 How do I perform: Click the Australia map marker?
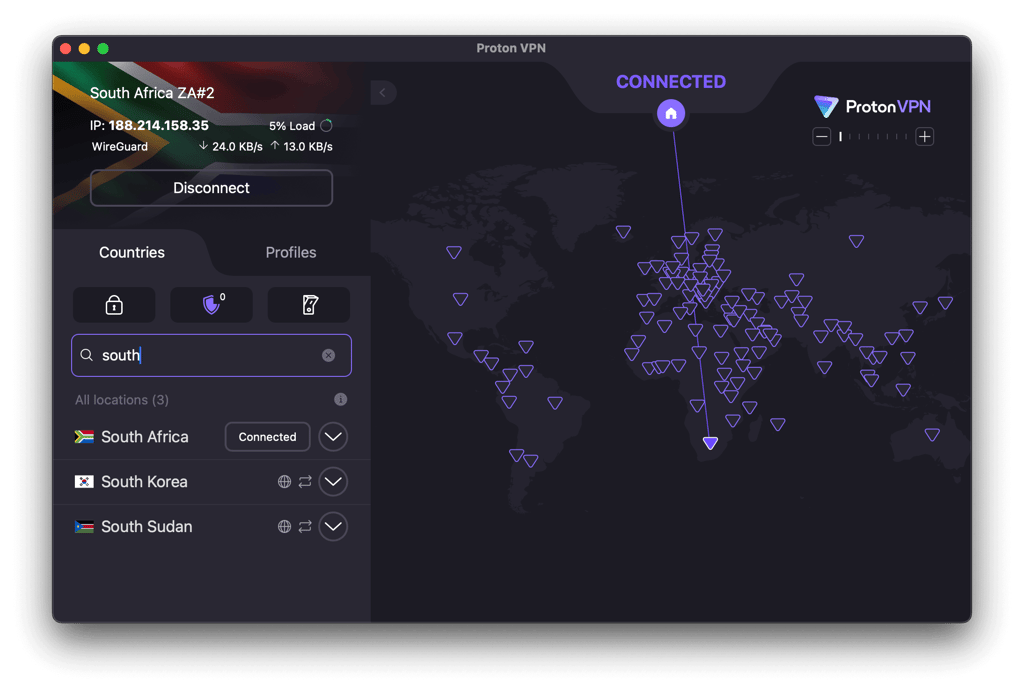932,435
